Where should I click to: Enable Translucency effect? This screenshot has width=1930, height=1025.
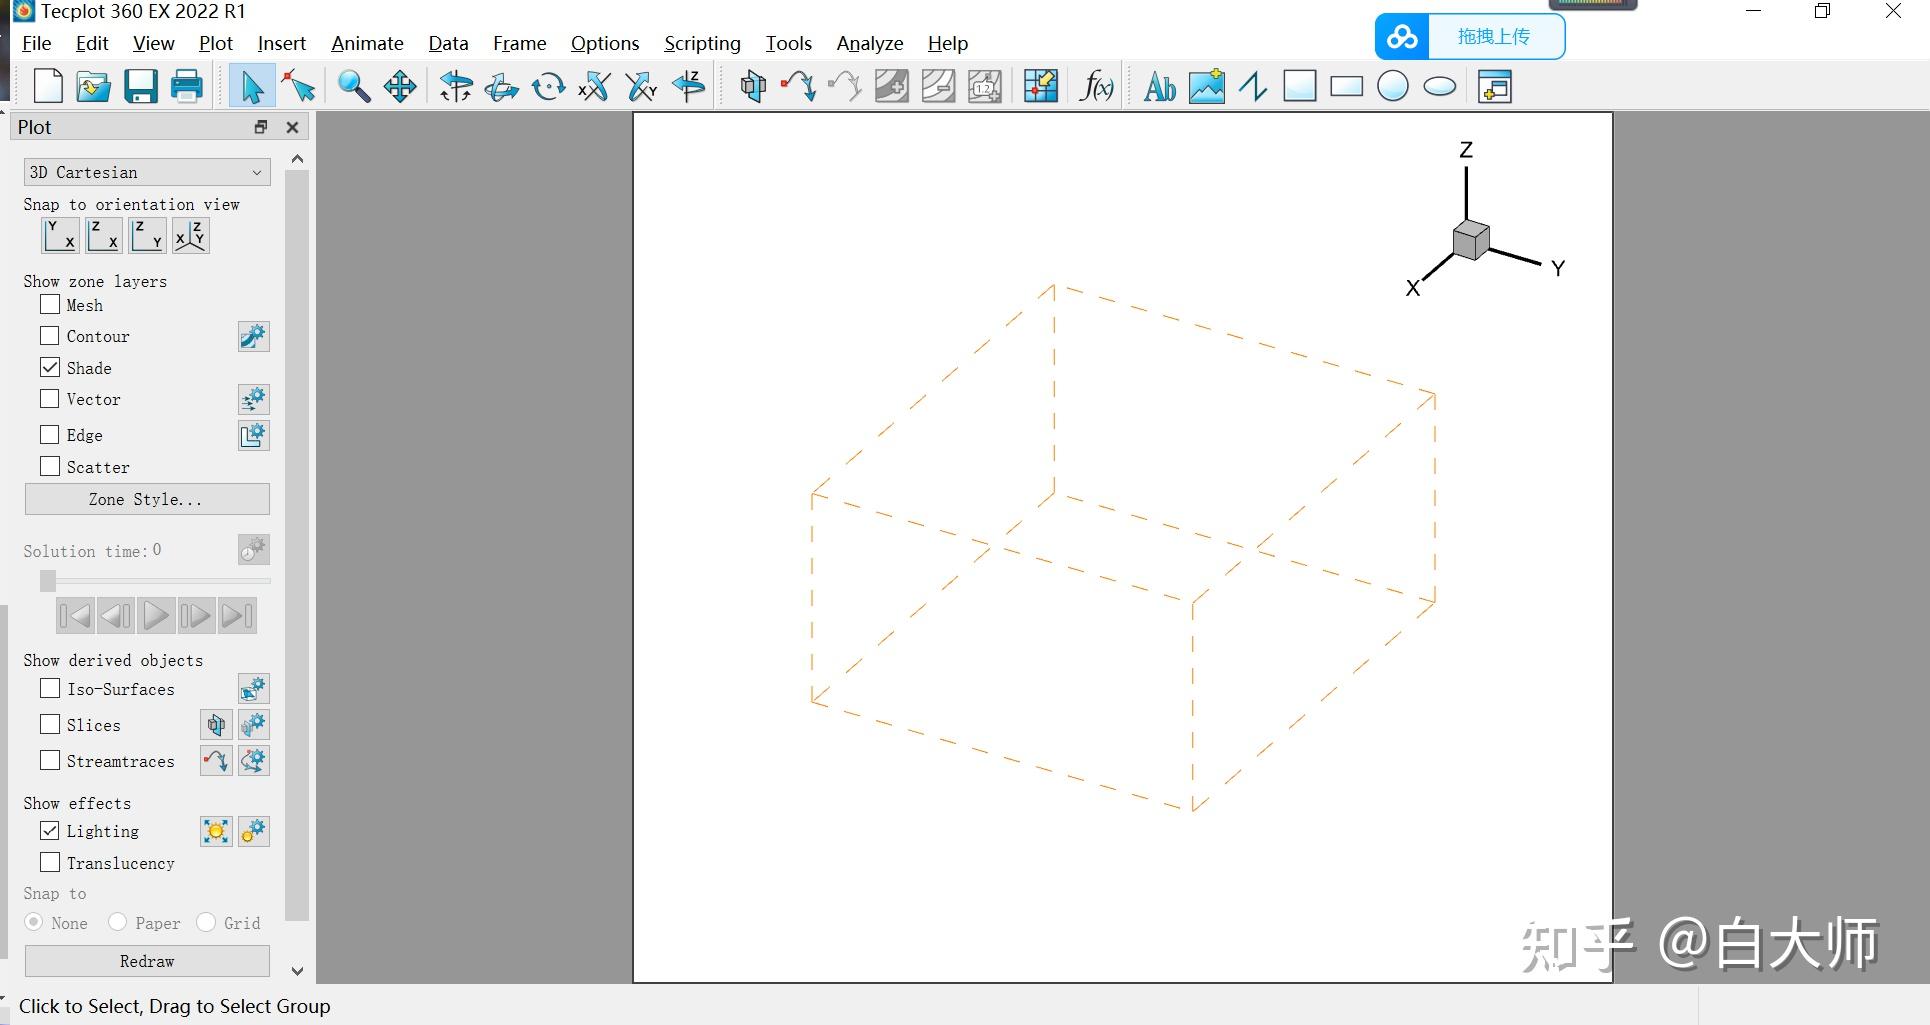(x=50, y=861)
